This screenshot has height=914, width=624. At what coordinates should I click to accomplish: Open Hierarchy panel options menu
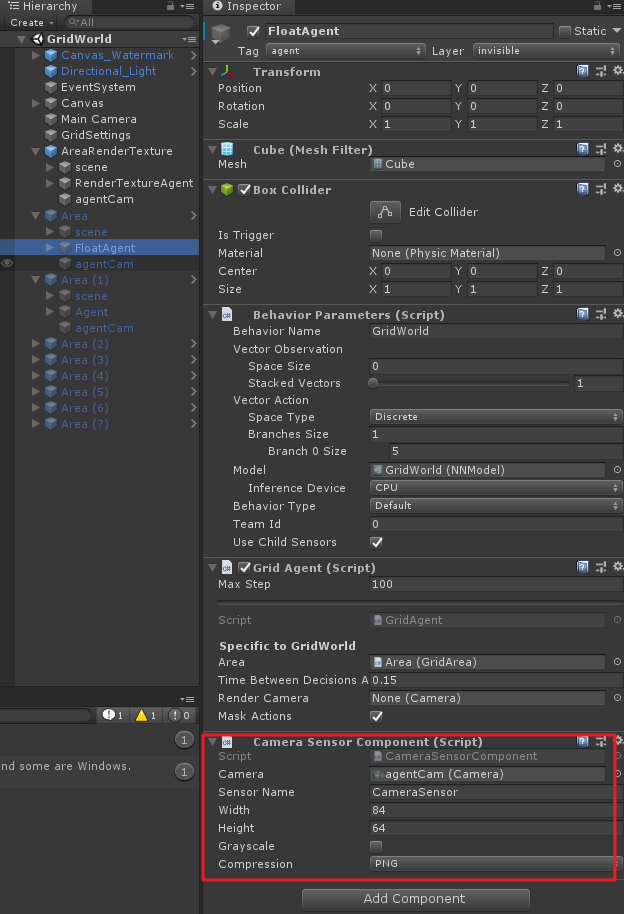pos(187,6)
